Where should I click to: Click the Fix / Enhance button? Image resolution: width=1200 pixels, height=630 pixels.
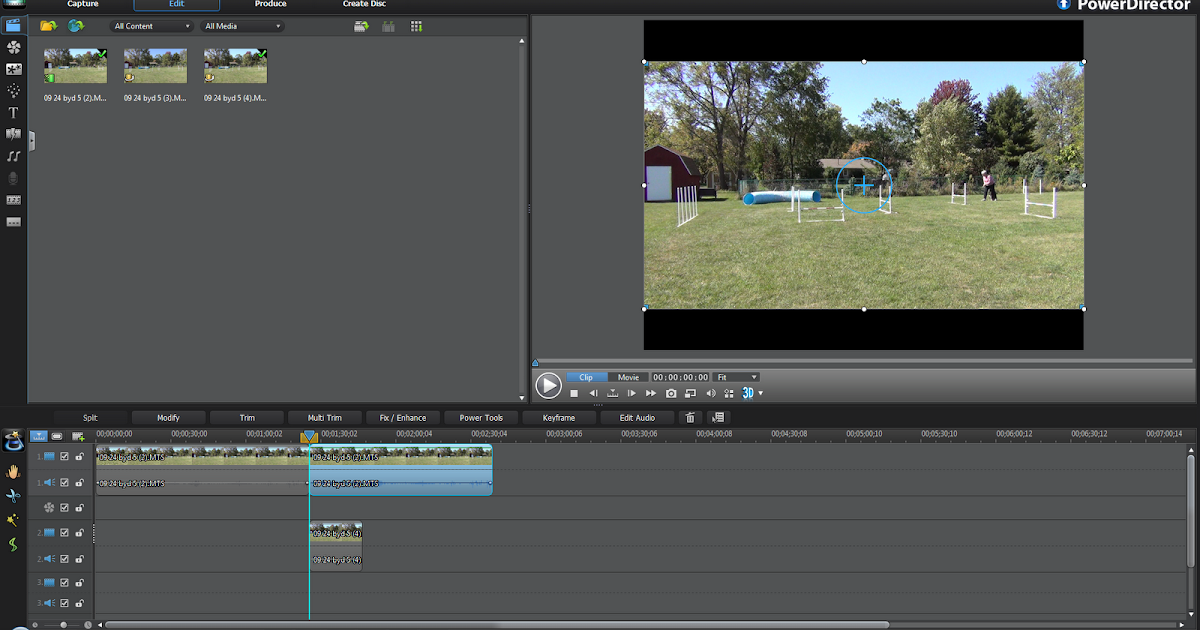[403, 417]
